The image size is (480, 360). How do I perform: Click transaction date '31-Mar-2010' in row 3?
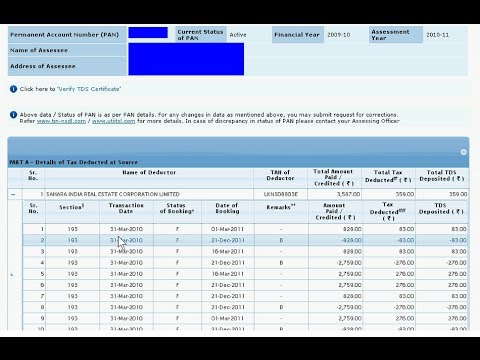[126, 251]
